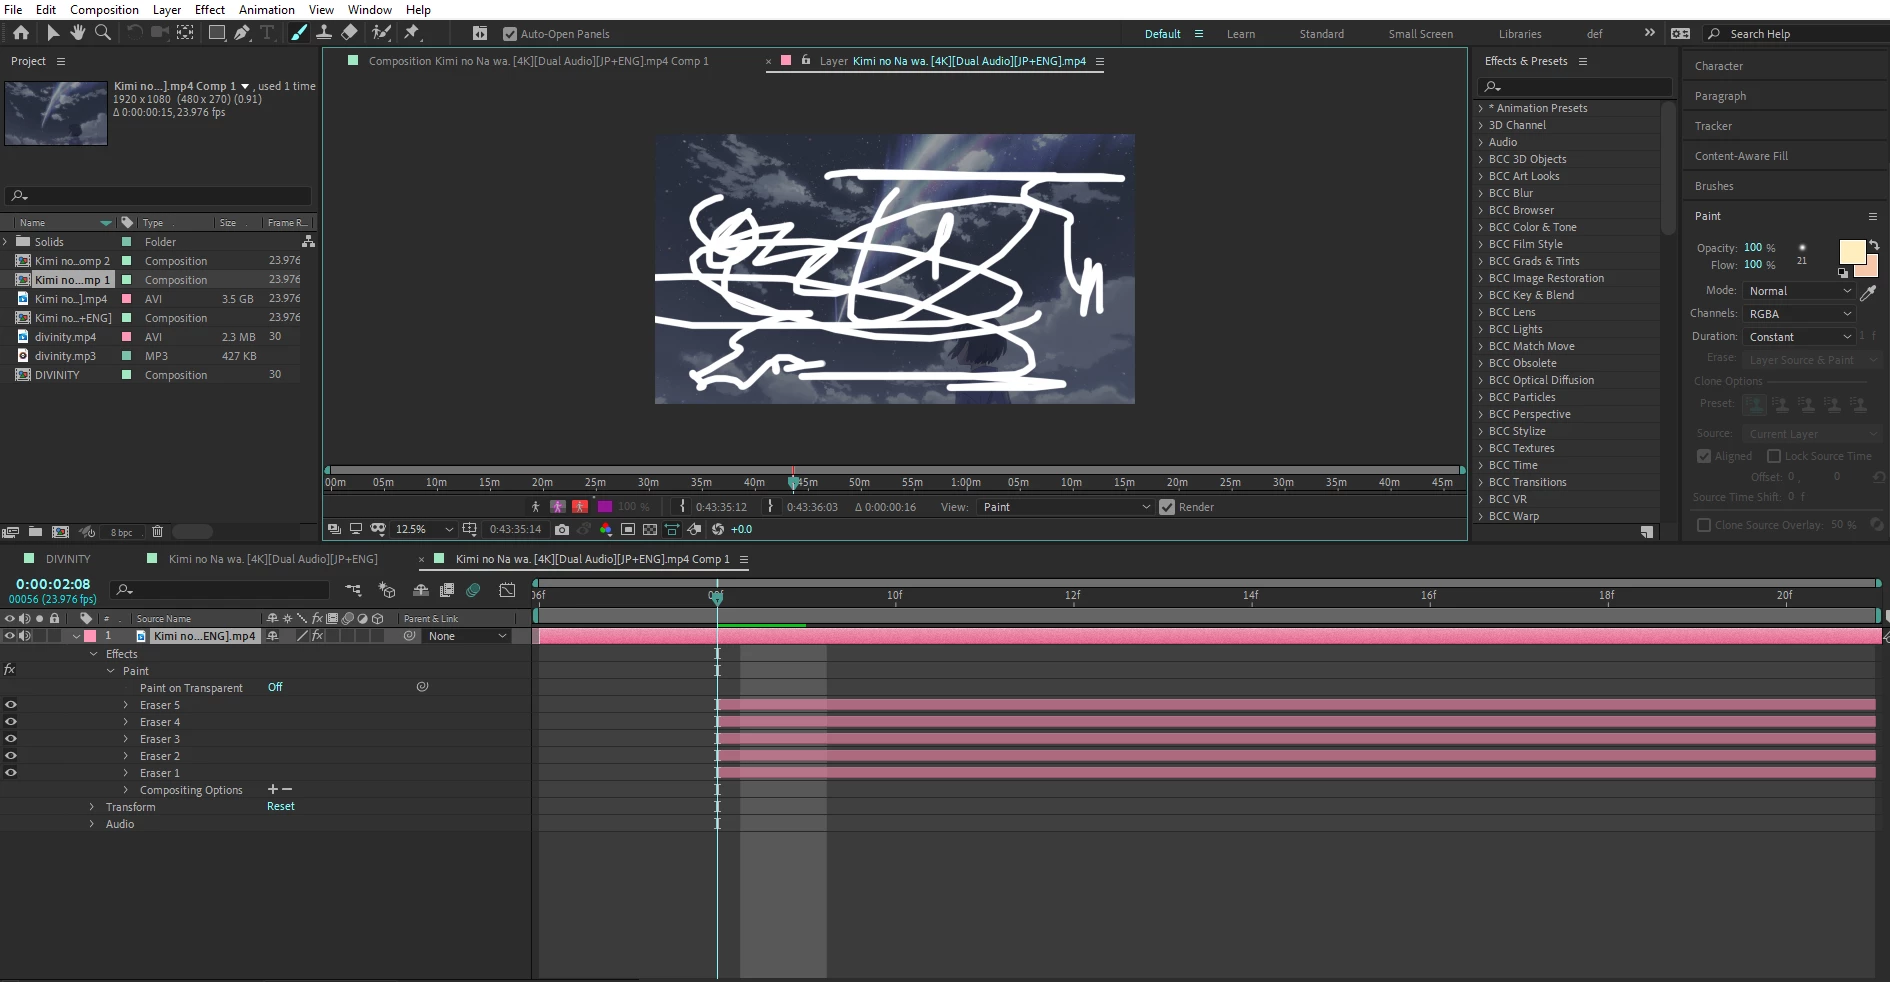The width and height of the screenshot is (1890, 982).
Task: Select the Brush tool
Action: 298,33
